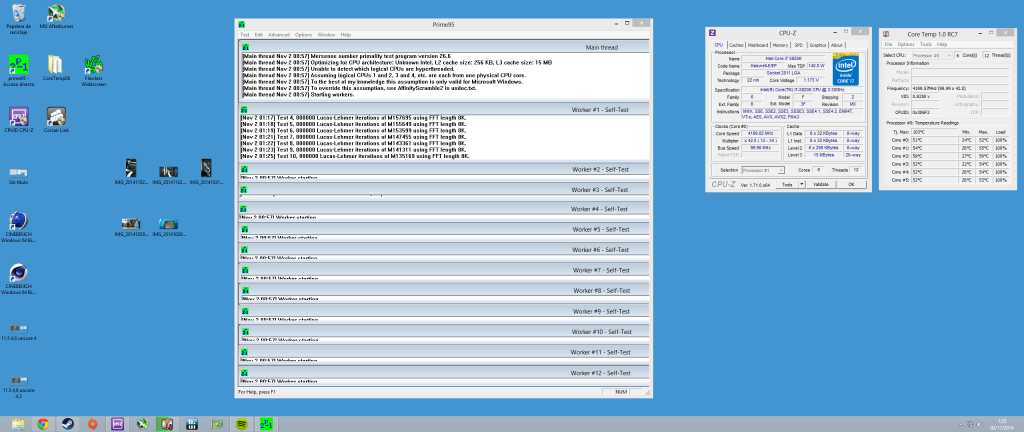Open Google Chrome from the taskbar
The width and height of the screenshot is (1024, 432).
pos(43,424)
